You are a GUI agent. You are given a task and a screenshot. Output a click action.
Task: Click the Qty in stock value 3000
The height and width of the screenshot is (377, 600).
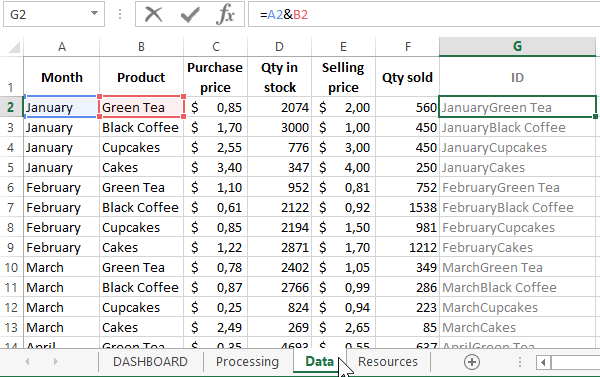[x=279, y=127]
